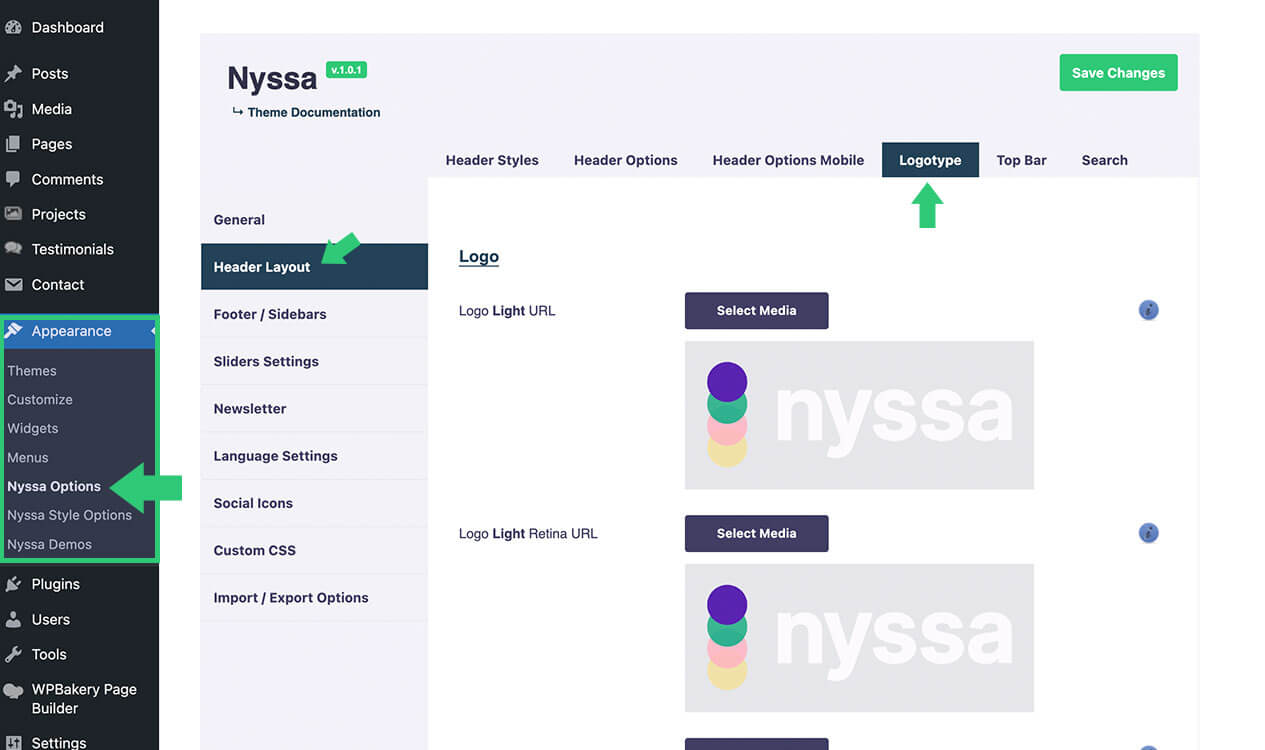The width and height of the screenshot is (1265, 750).
Task: Click the Tools wrench icon
Action: coord(13,655)
